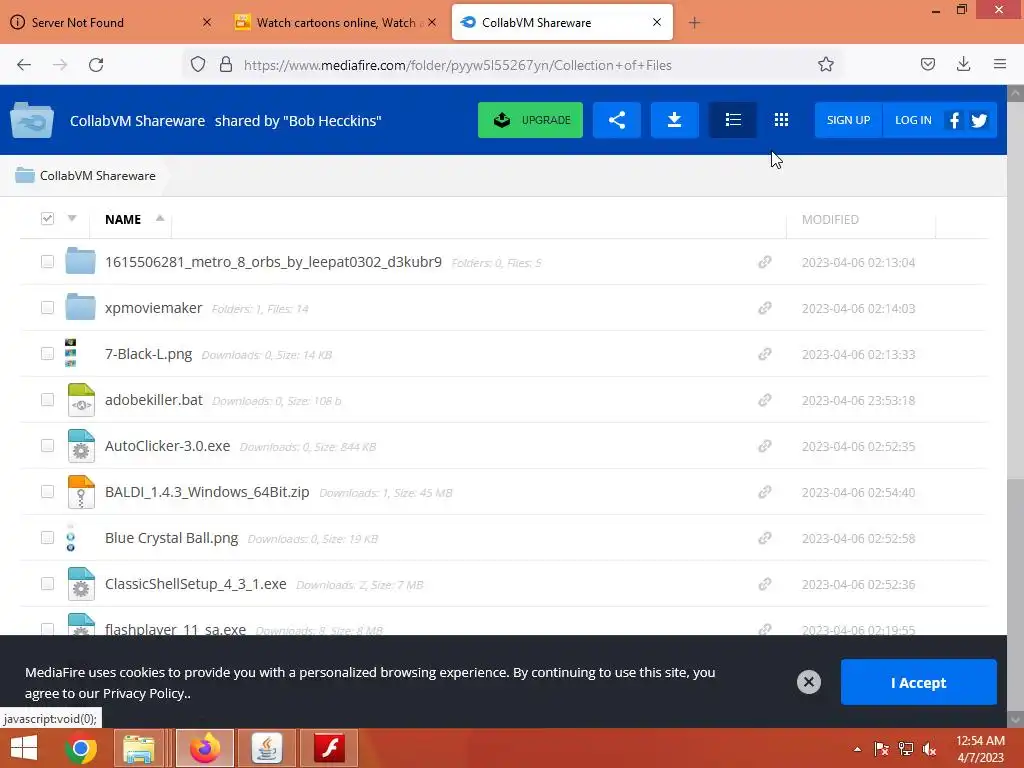Click the ClassicShellSetup exe file icon

click(81, 584)
